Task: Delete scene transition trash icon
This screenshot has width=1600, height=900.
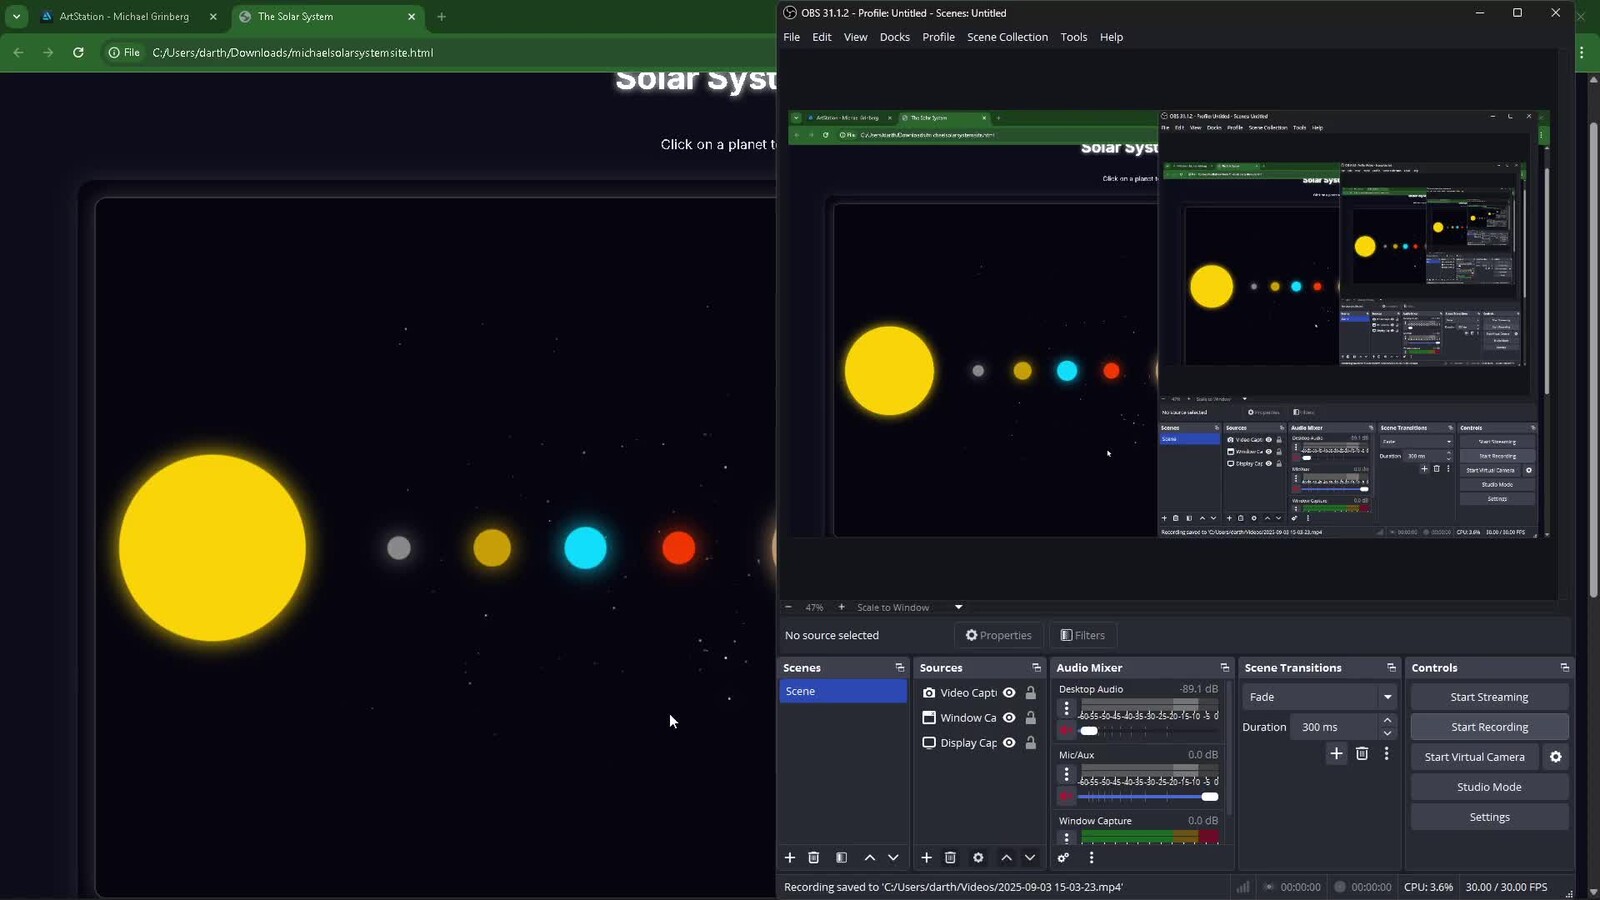Action: click(1362, 754)
